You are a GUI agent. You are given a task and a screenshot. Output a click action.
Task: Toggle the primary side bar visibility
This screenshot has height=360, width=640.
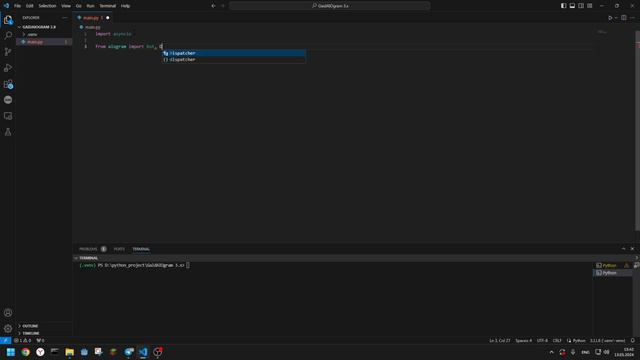(x=563, y=6)
